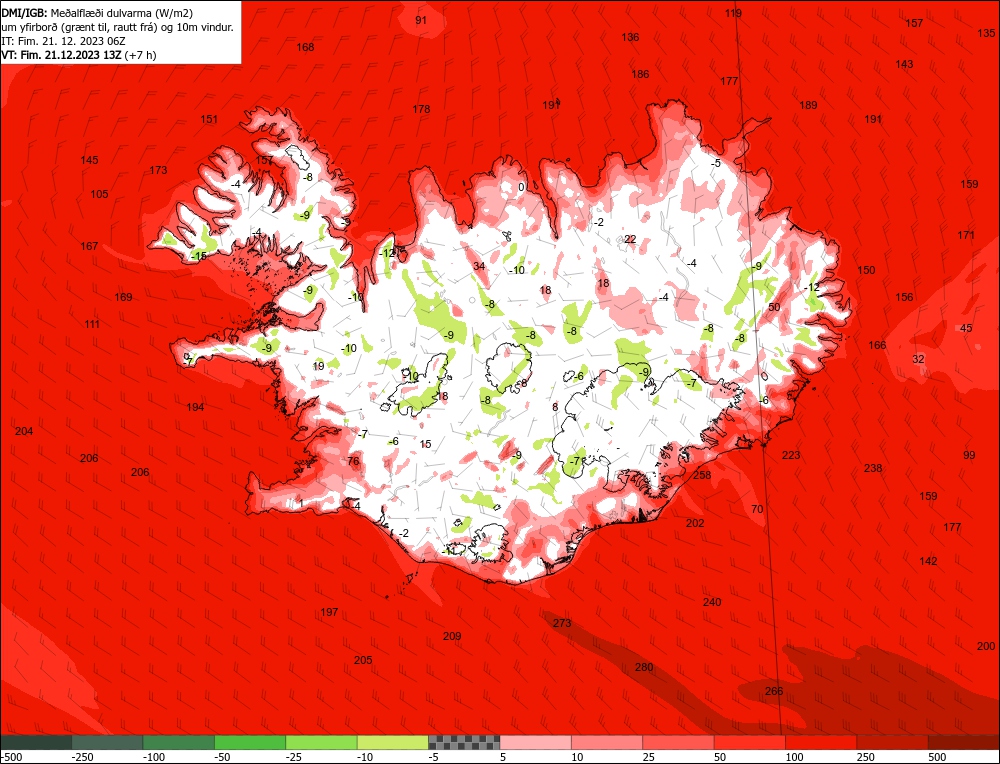Image resolution: width=1000 pixels, height=764 pixels.
Task: Select the red 50 to 100 legend swatch
Action: click(750, 742)
